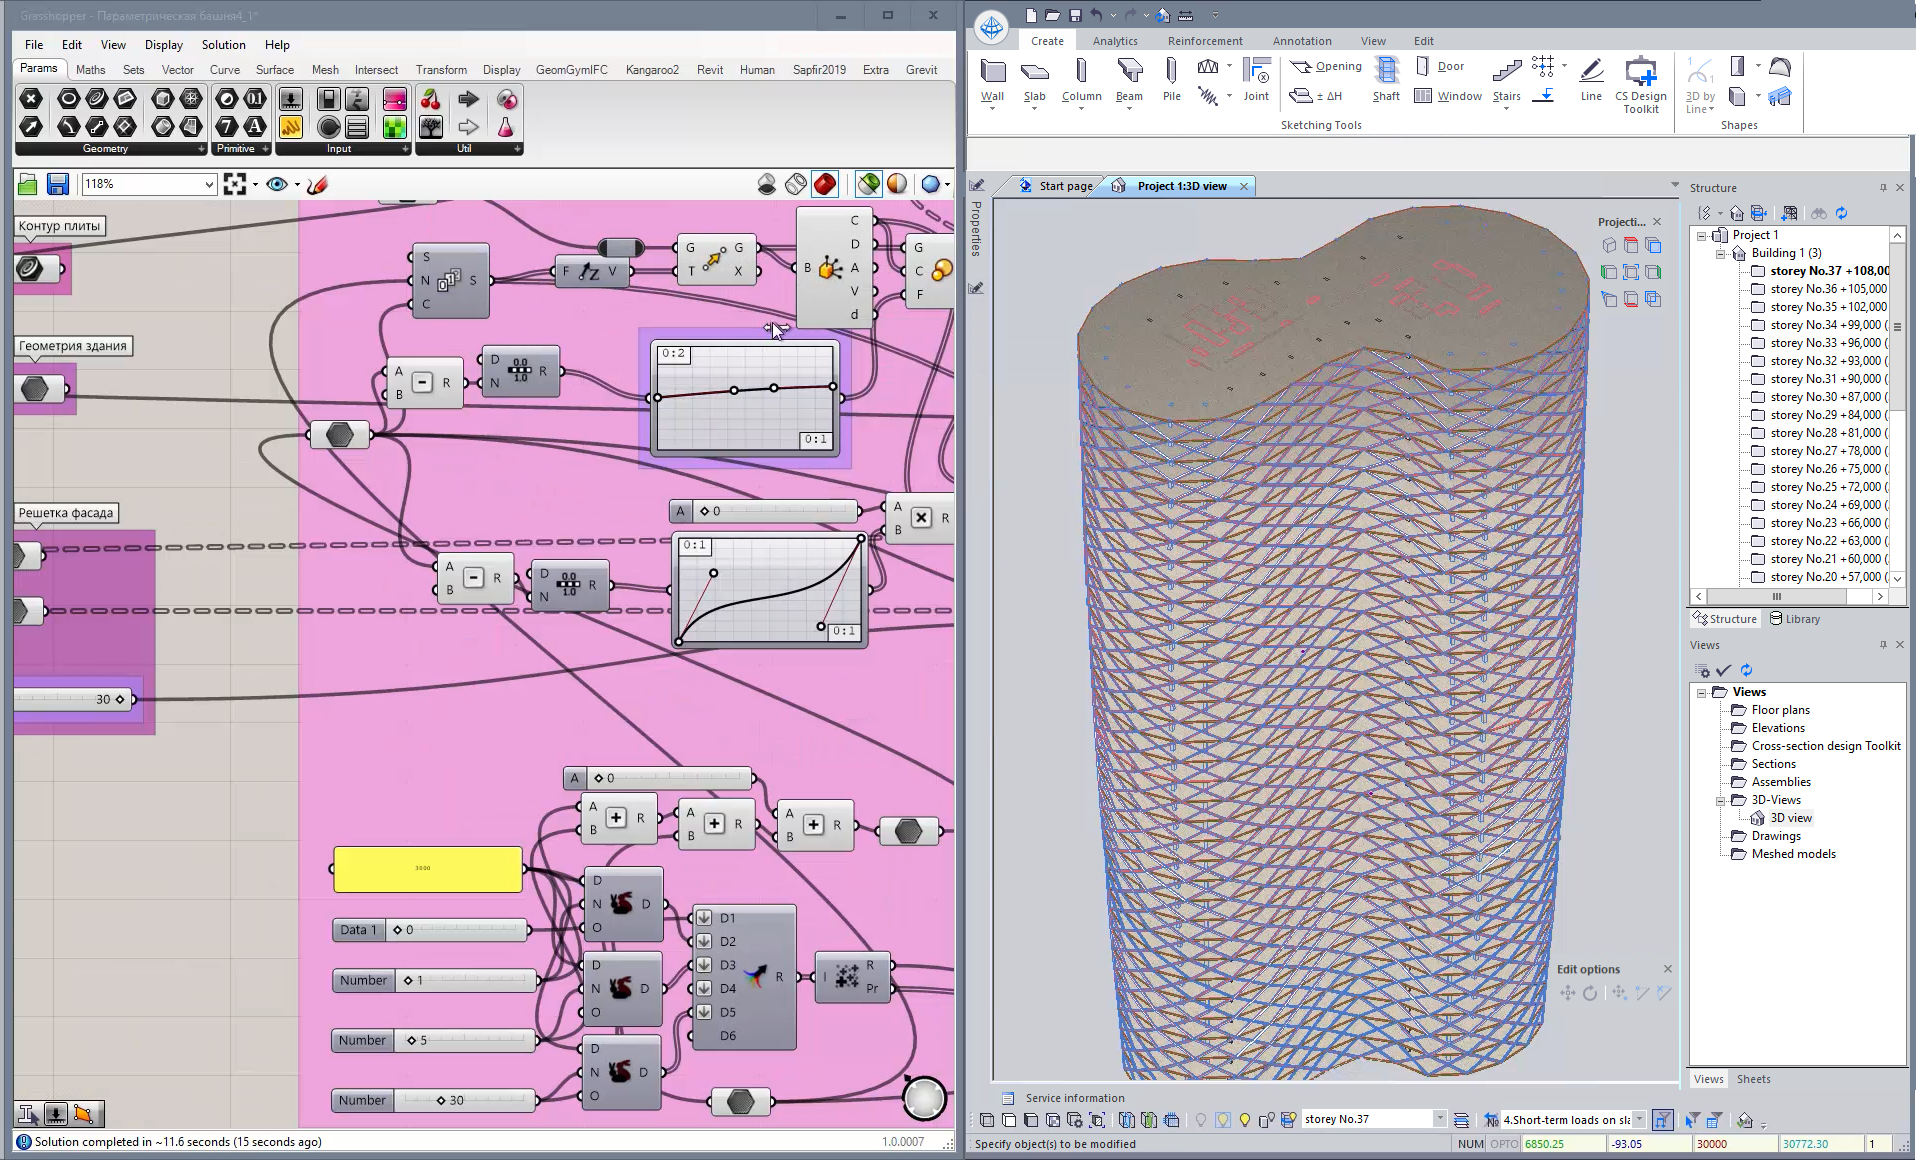Open the Start page tab
Image resolution: width=1916 pixels, height=1160 pixels.
(1064, 186)
